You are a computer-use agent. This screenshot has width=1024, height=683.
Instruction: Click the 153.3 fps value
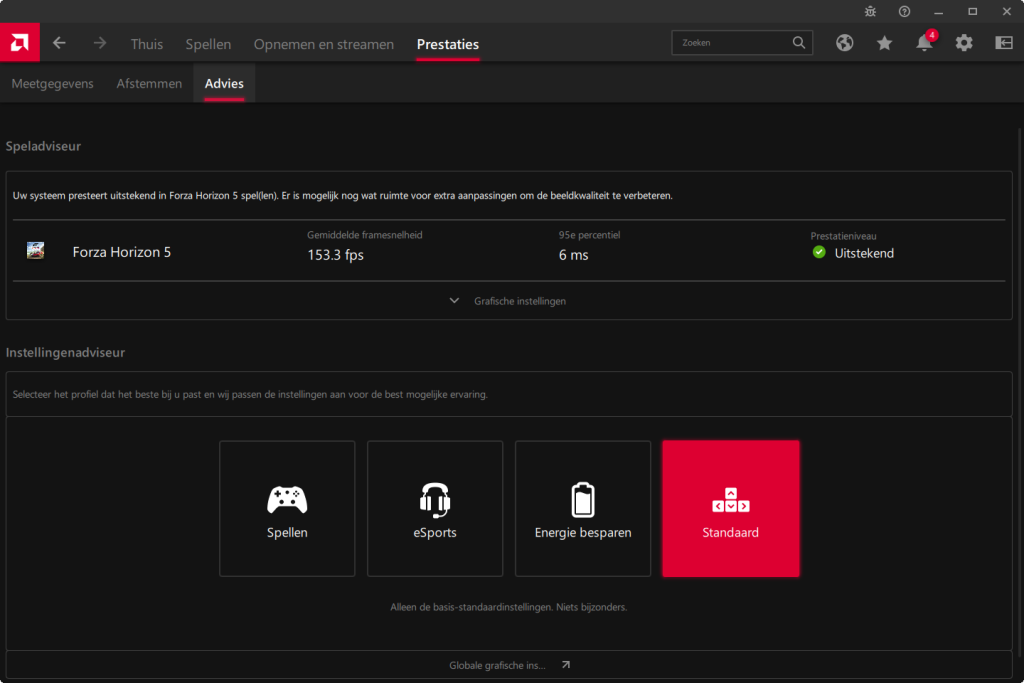coord(336,255)
